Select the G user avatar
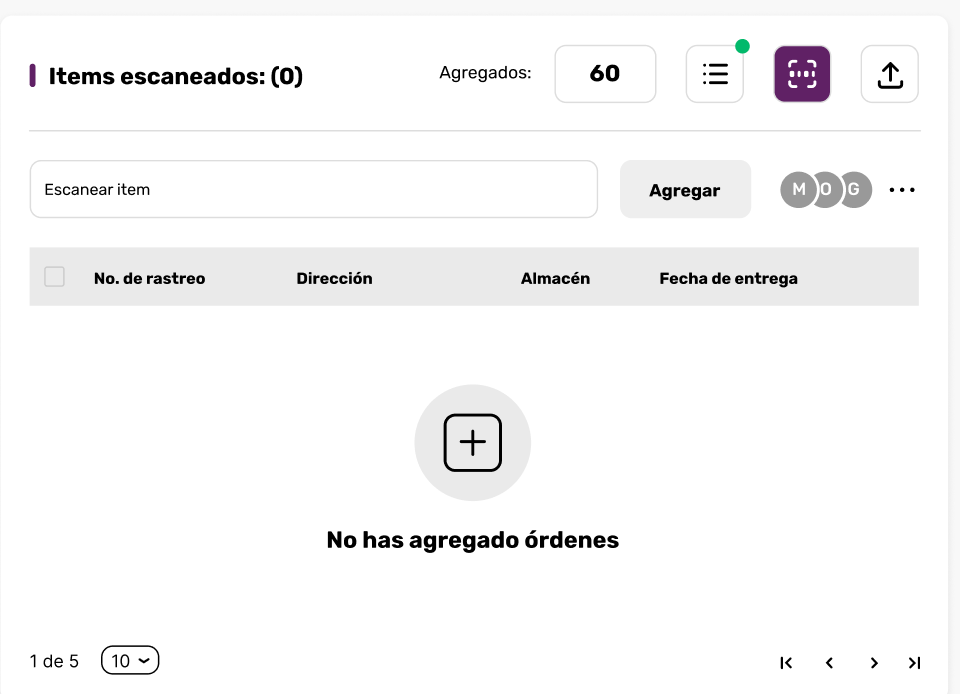The width and height of the screenshot is (960, 694). tap(855, 190)
